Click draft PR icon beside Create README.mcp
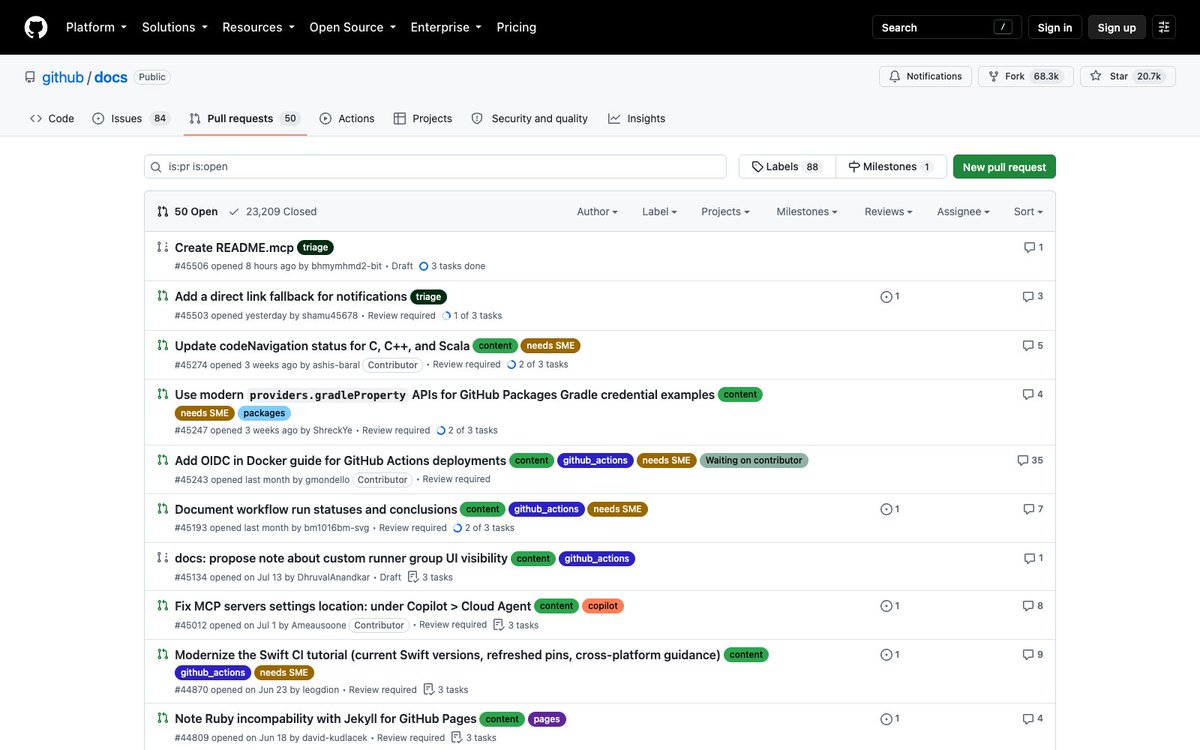Image resolution: width=1200 pixels, height=750 pixels. (163, 247)
